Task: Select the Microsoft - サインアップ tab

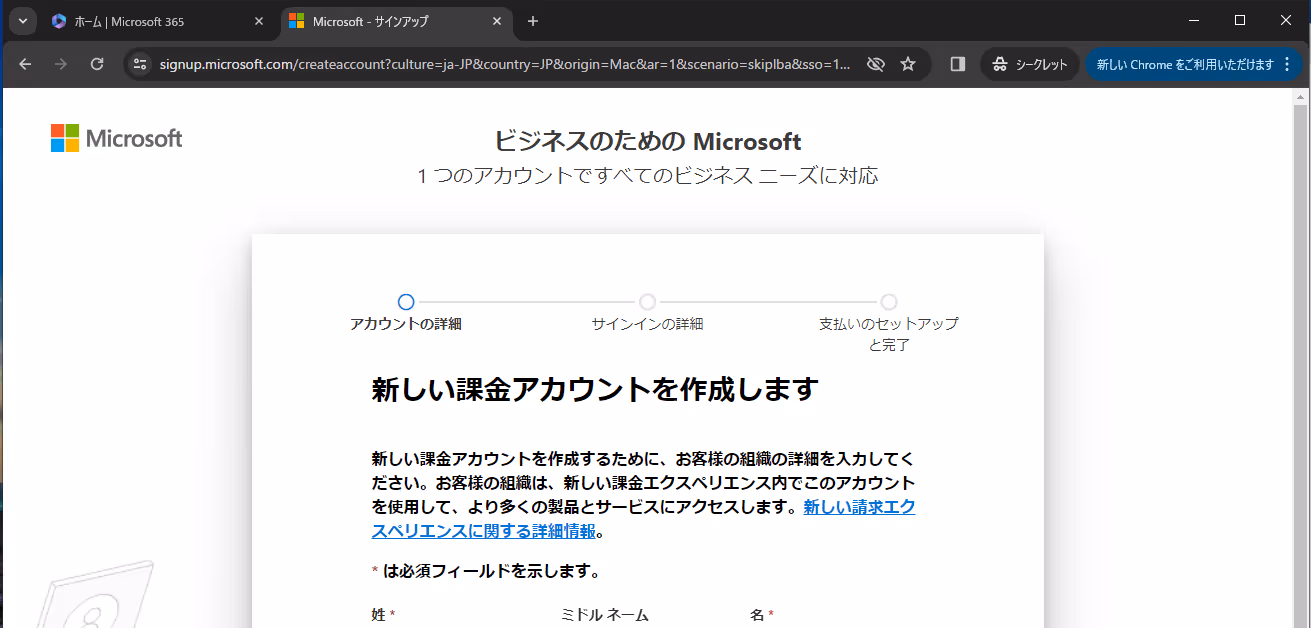Action: coord(395,21)
